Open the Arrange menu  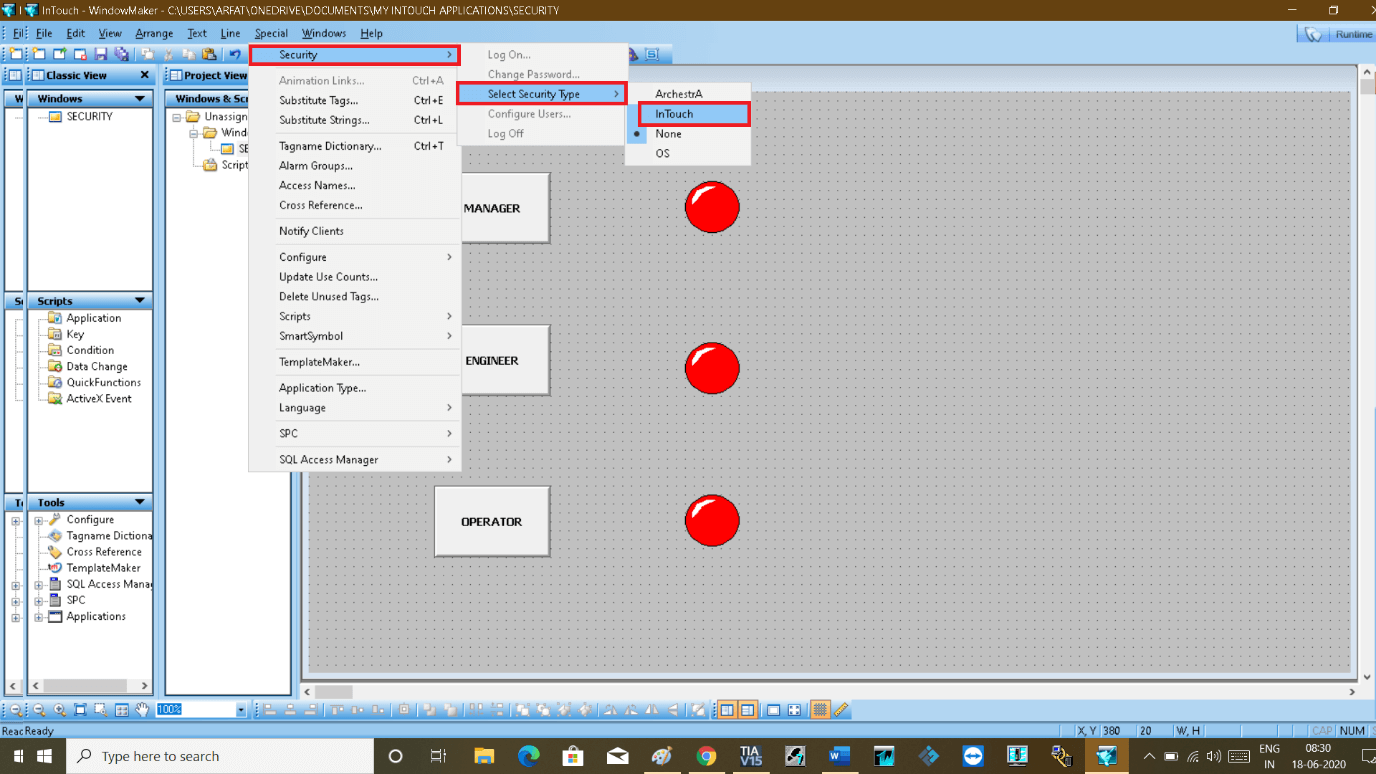(154, 33)
